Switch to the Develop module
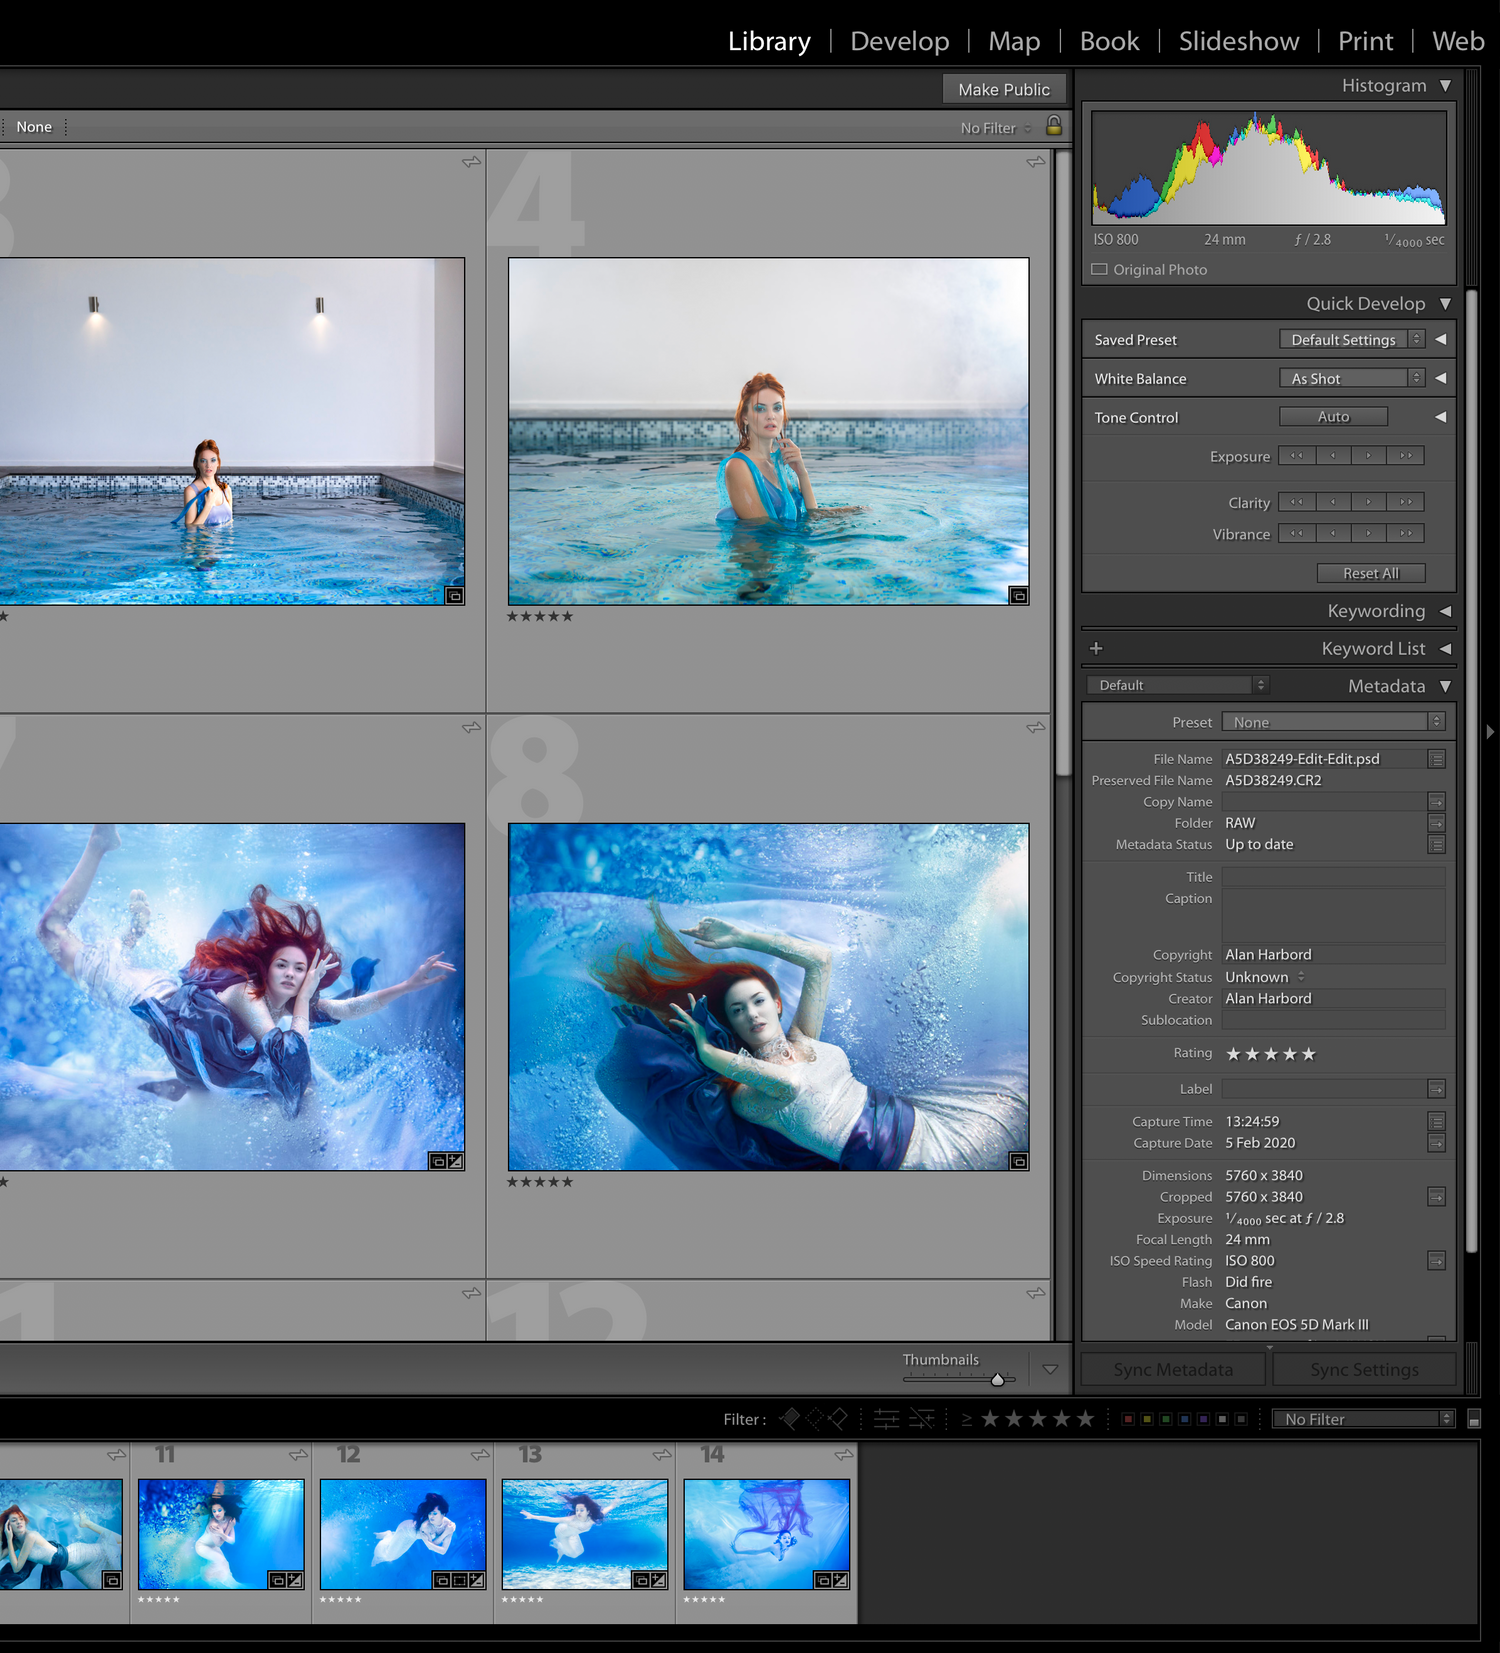Image resolution: width=1500 pixels, height=1653 pixels. click(900, 41)
